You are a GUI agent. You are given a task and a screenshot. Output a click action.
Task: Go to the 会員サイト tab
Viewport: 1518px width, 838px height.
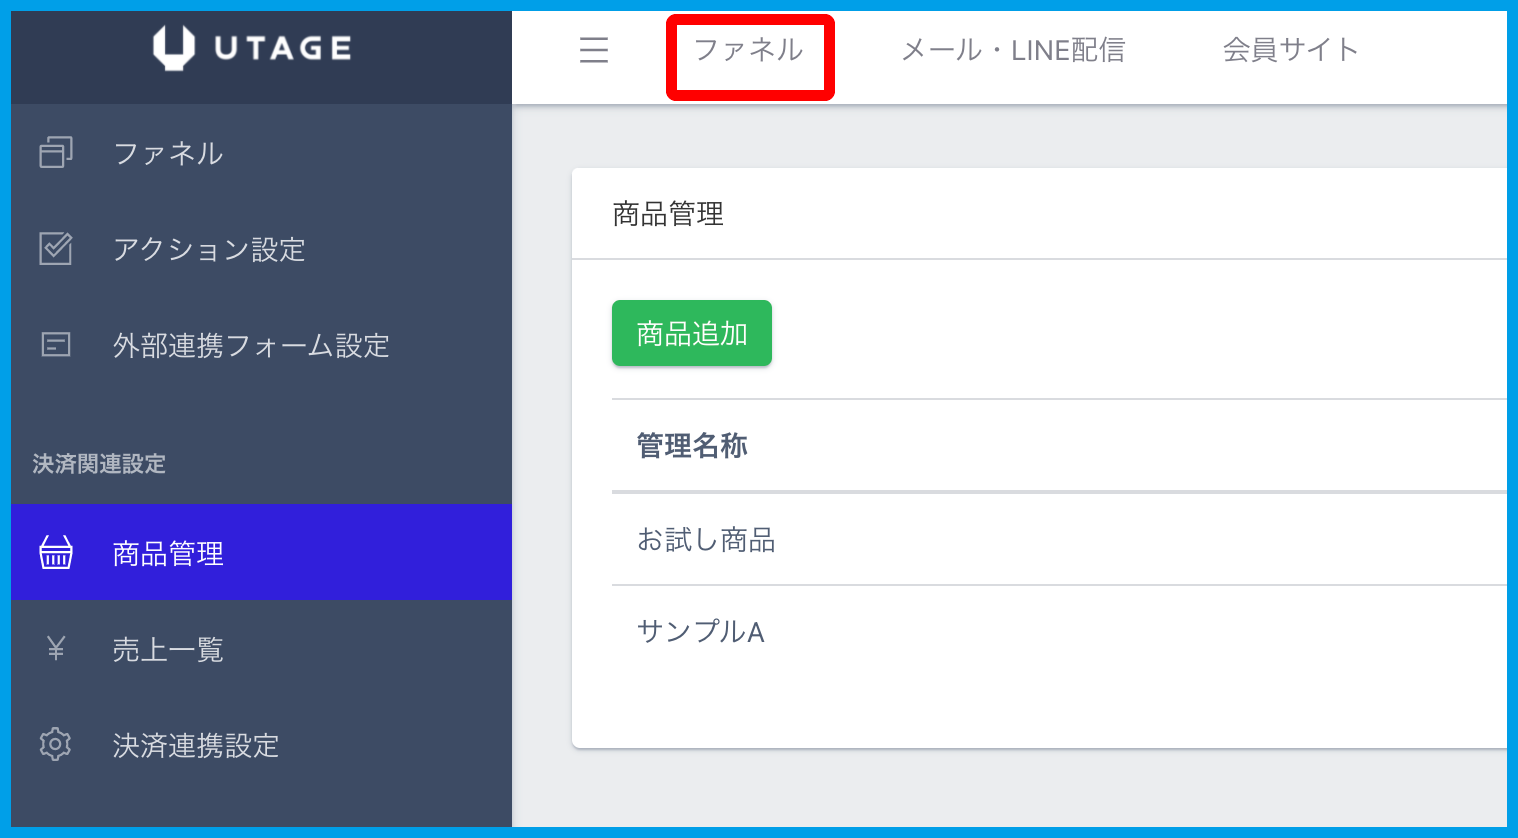tap(1290, 50)
